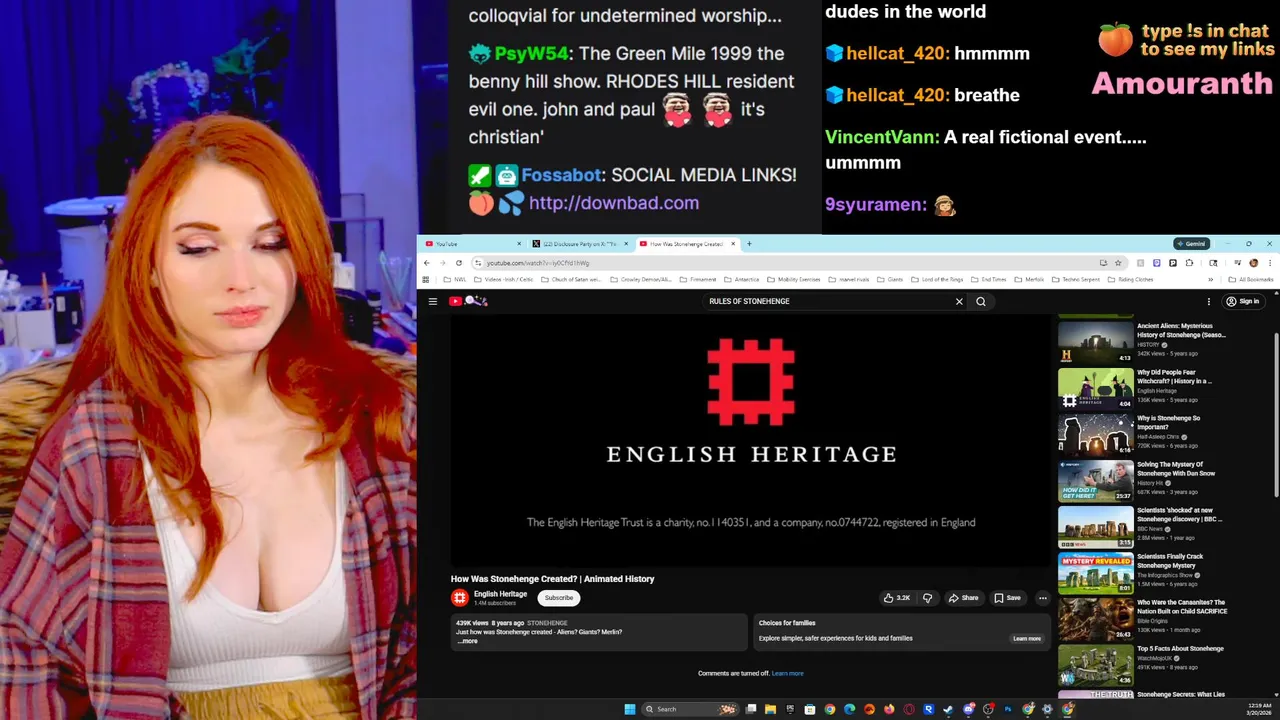The height and width of the screenshot is (720, 1280).
Task: Open Top 5 Facts About Stonehenge thumbnail
Action: pyautogui.click(x=1096, y=665)
